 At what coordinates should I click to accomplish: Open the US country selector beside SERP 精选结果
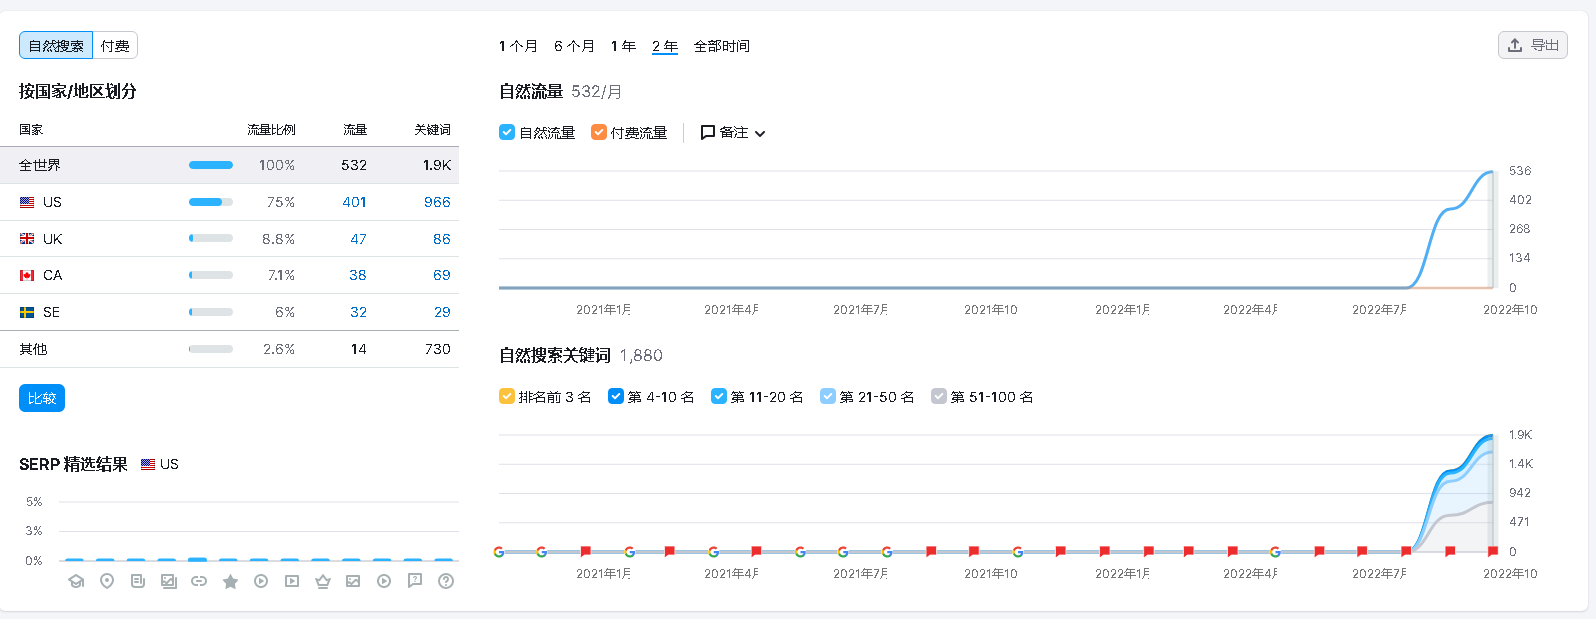[160, 464]
